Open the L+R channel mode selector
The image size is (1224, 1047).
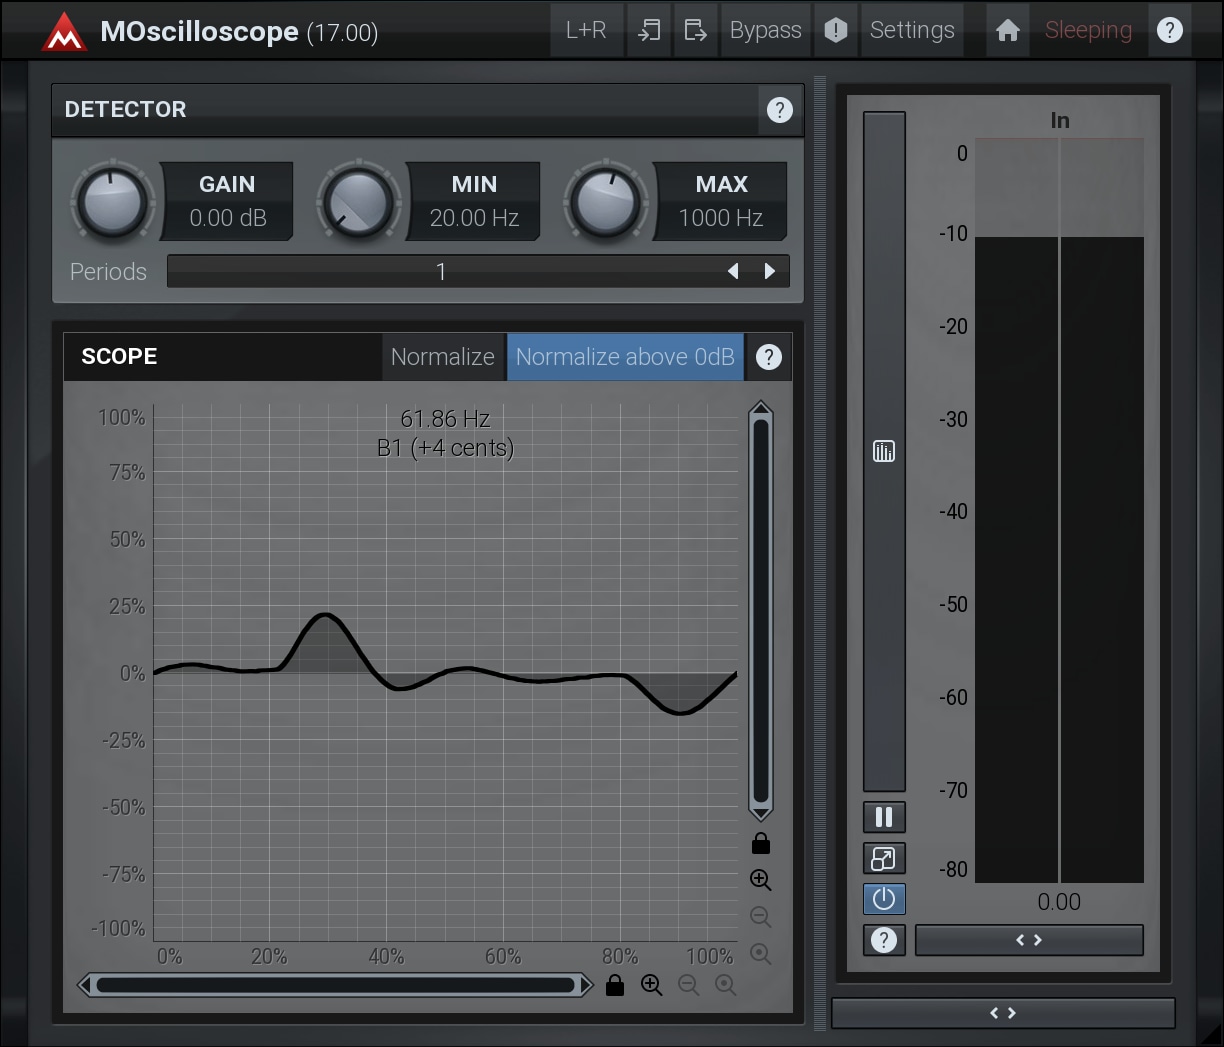coord(586,31)
